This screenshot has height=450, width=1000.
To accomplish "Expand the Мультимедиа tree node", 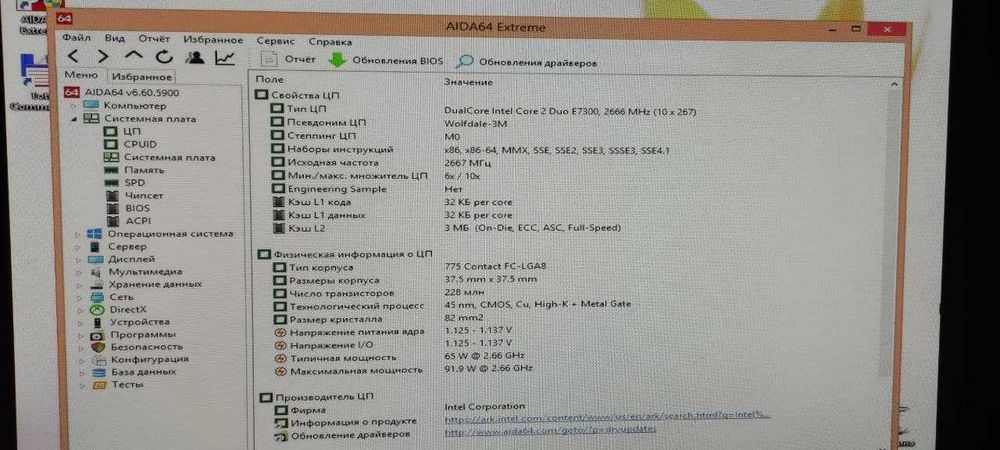I will click(78, 272).
